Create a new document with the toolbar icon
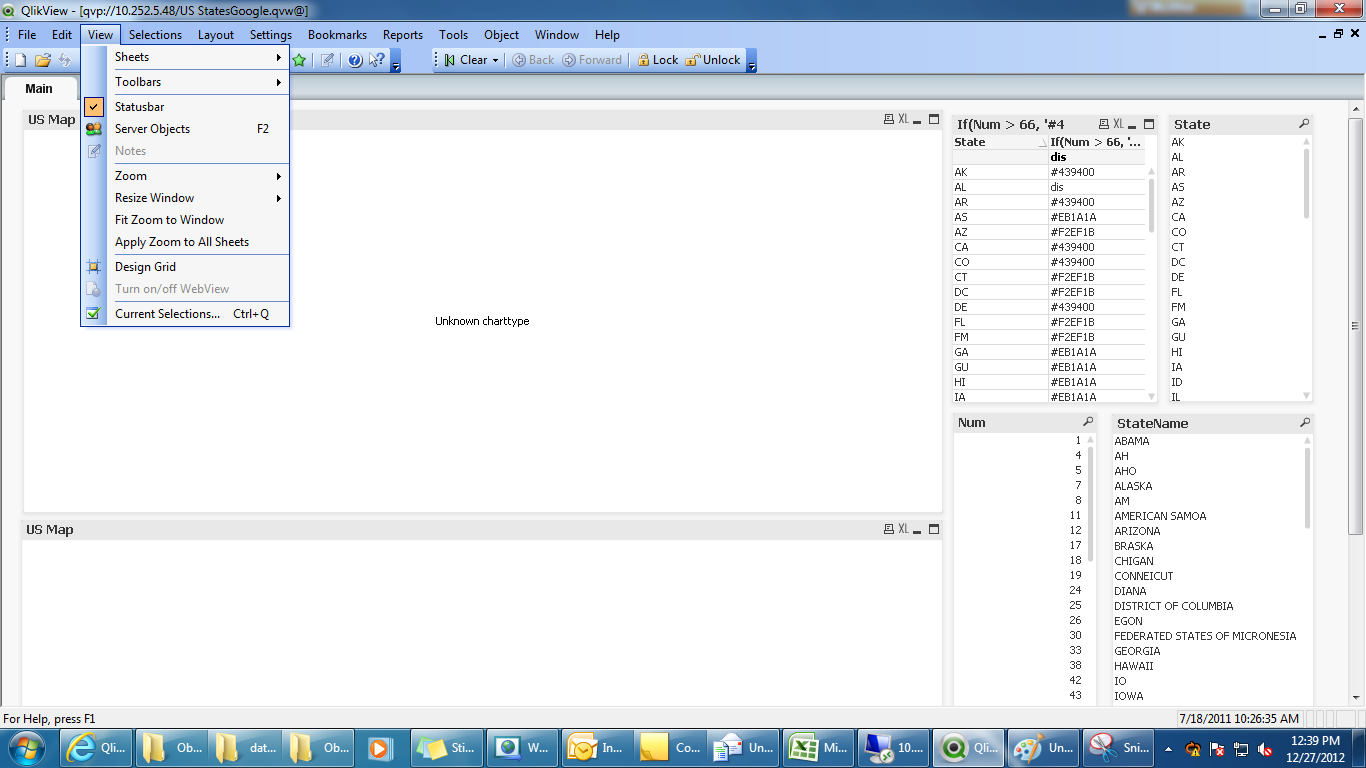The width and height of the screenshot is (1366, 768). click(x=20, y=60)
